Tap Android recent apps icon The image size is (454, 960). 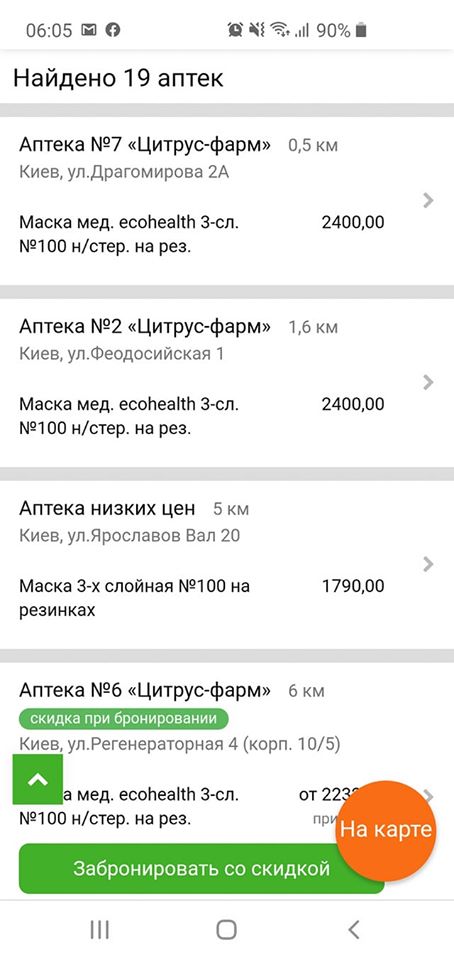coord(99,929)
